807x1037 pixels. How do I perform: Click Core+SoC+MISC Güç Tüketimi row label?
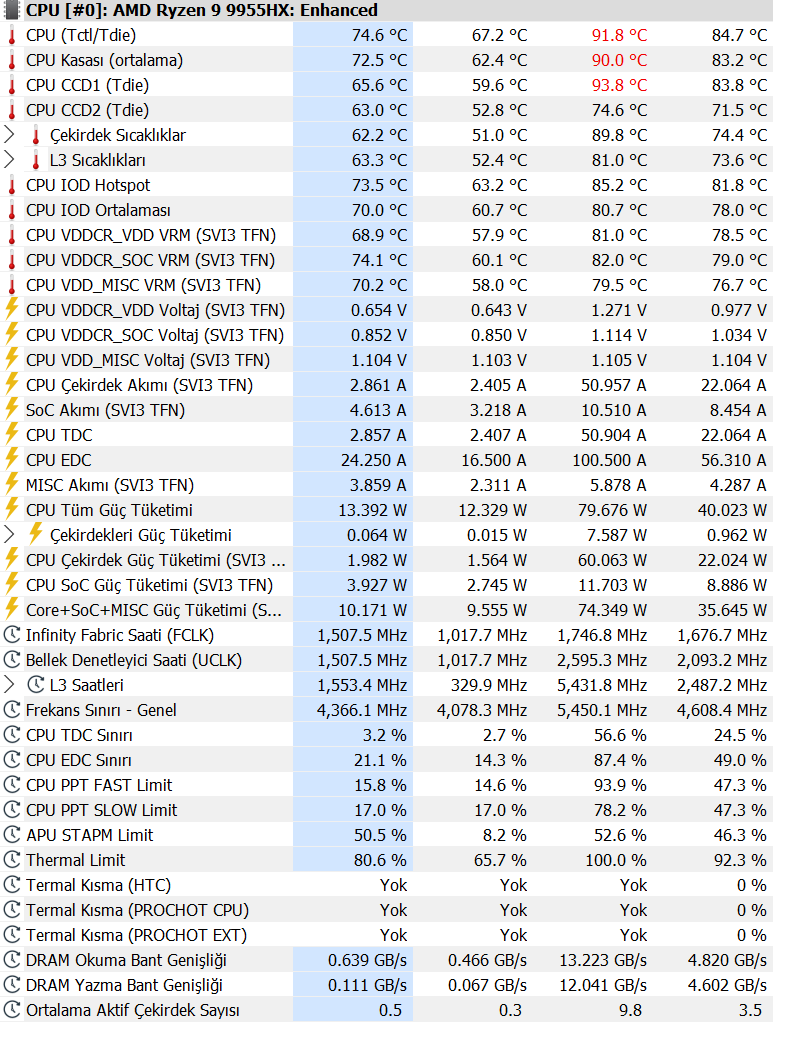pos(153,610)
